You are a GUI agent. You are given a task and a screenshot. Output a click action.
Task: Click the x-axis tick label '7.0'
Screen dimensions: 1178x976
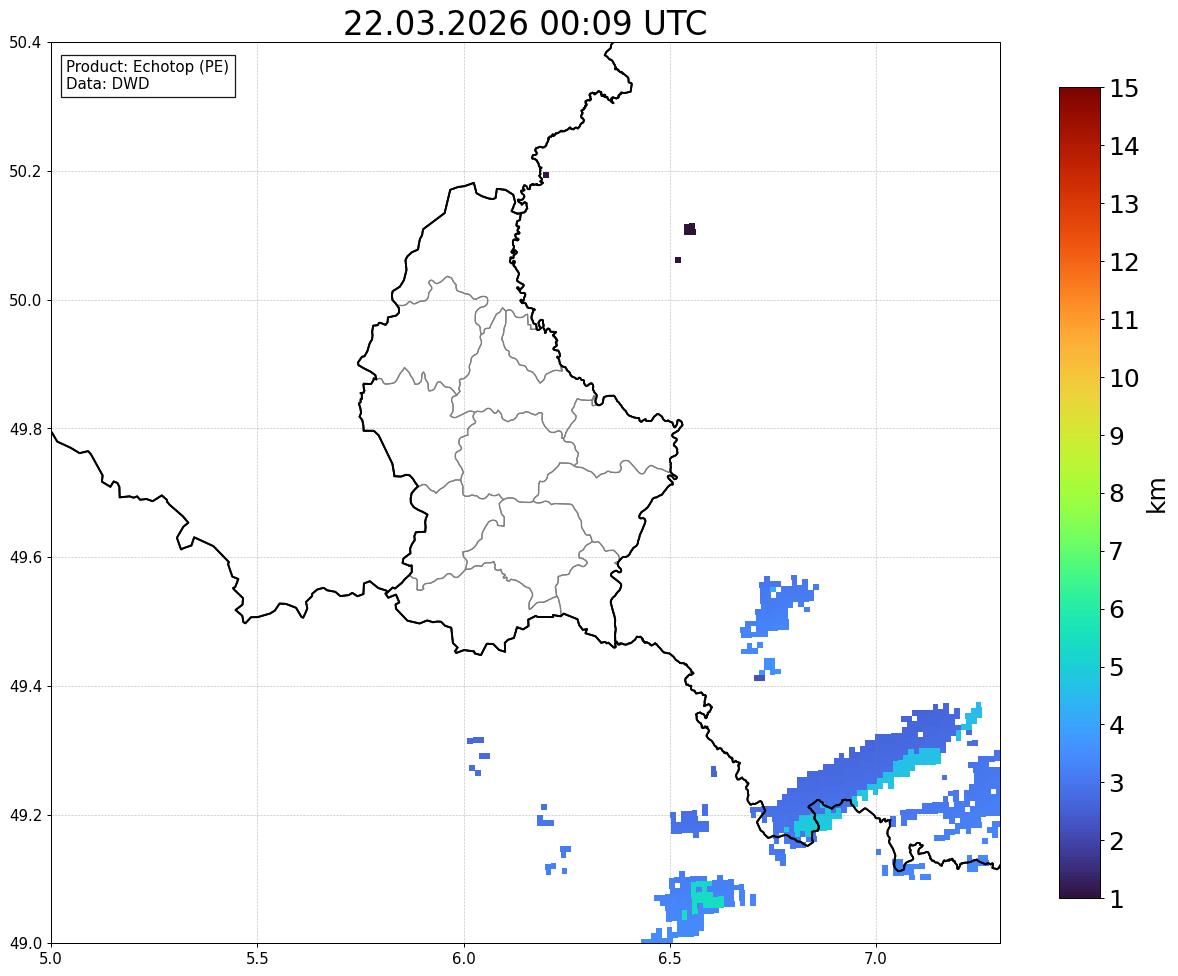(x=876, y=959)
